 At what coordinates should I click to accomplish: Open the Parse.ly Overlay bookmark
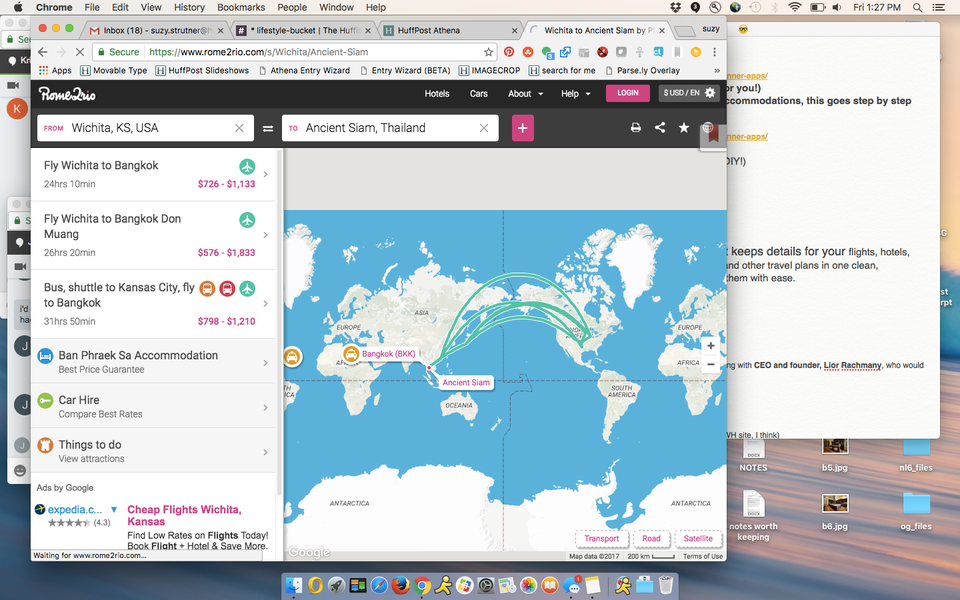tap(643, 70)
